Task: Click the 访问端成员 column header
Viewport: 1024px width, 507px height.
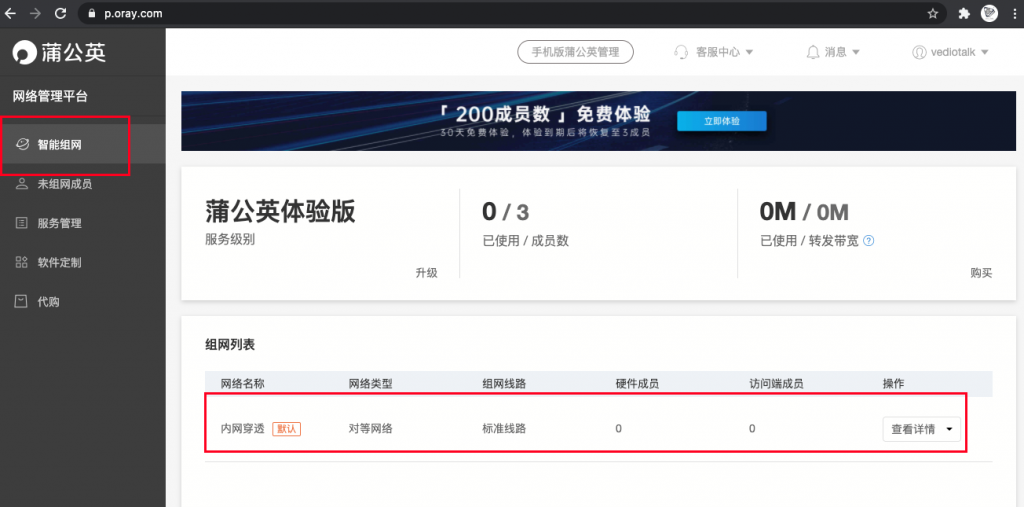Action: [x=776, y=384]
